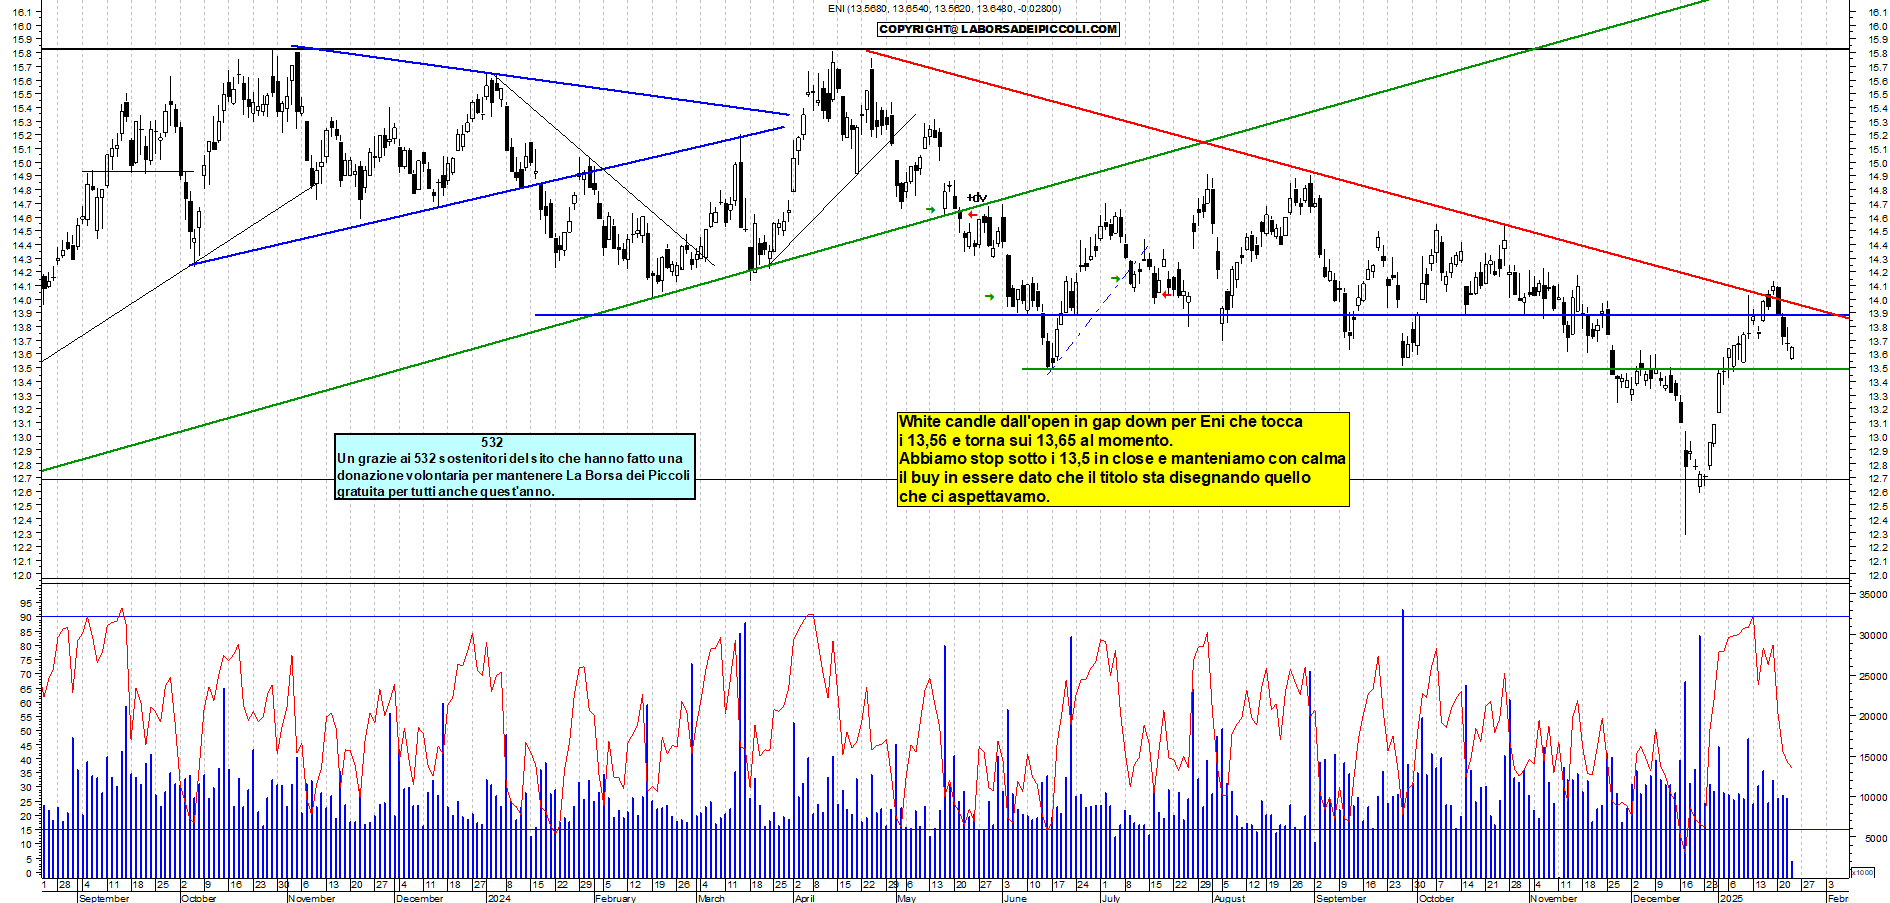Screen dimensions: 1890x903
Task: Click '12.0' on the right price axis
Action: pyautogui.click(x=1877, y=575)
